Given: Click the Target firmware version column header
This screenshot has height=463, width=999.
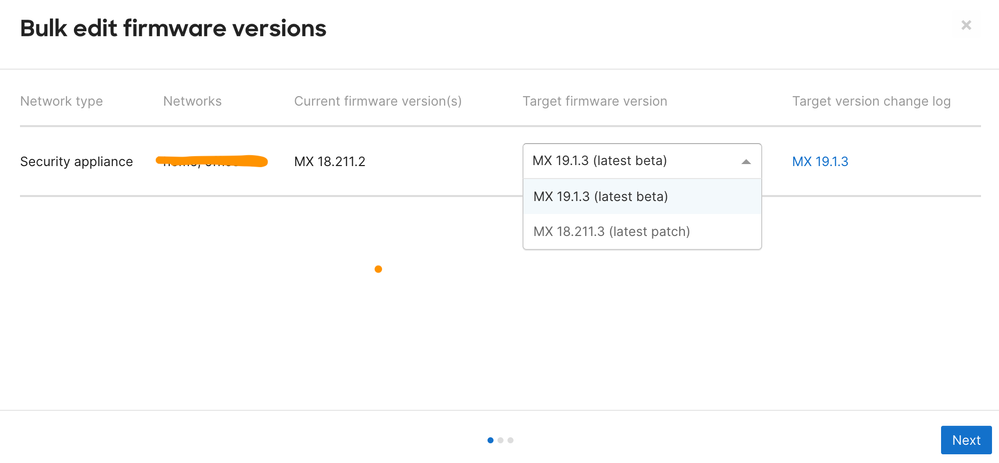Looking at the screenshot, I should pos(595,101).
